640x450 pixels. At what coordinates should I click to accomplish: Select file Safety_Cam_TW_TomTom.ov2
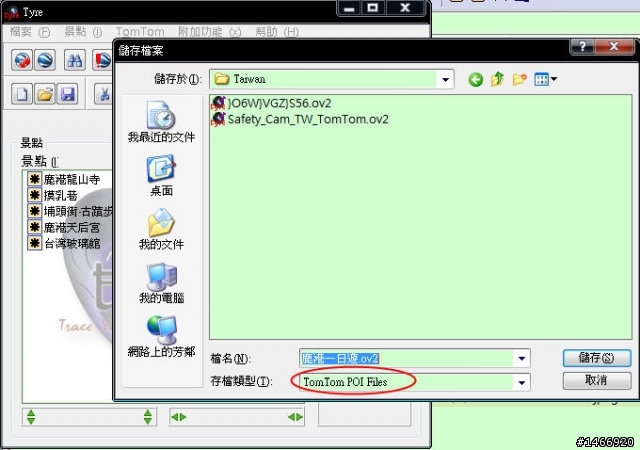300,119
